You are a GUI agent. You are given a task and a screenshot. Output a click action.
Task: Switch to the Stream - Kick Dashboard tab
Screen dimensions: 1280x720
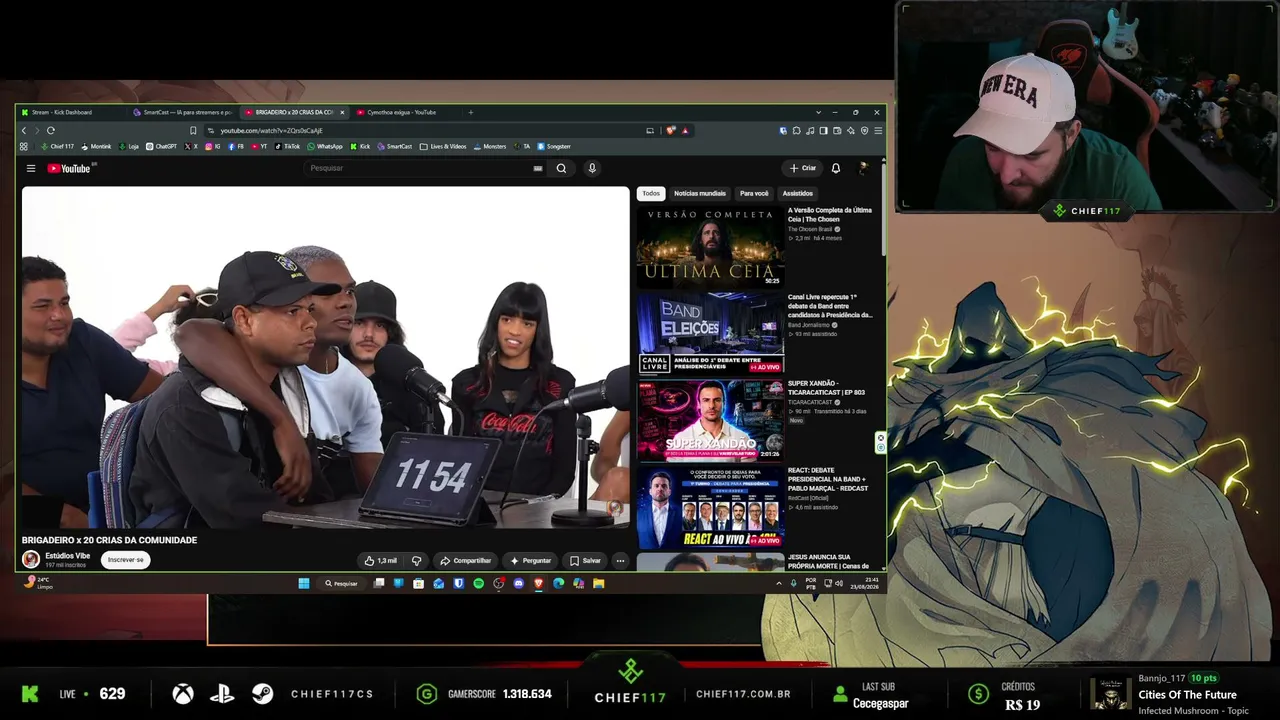[71, 112]
